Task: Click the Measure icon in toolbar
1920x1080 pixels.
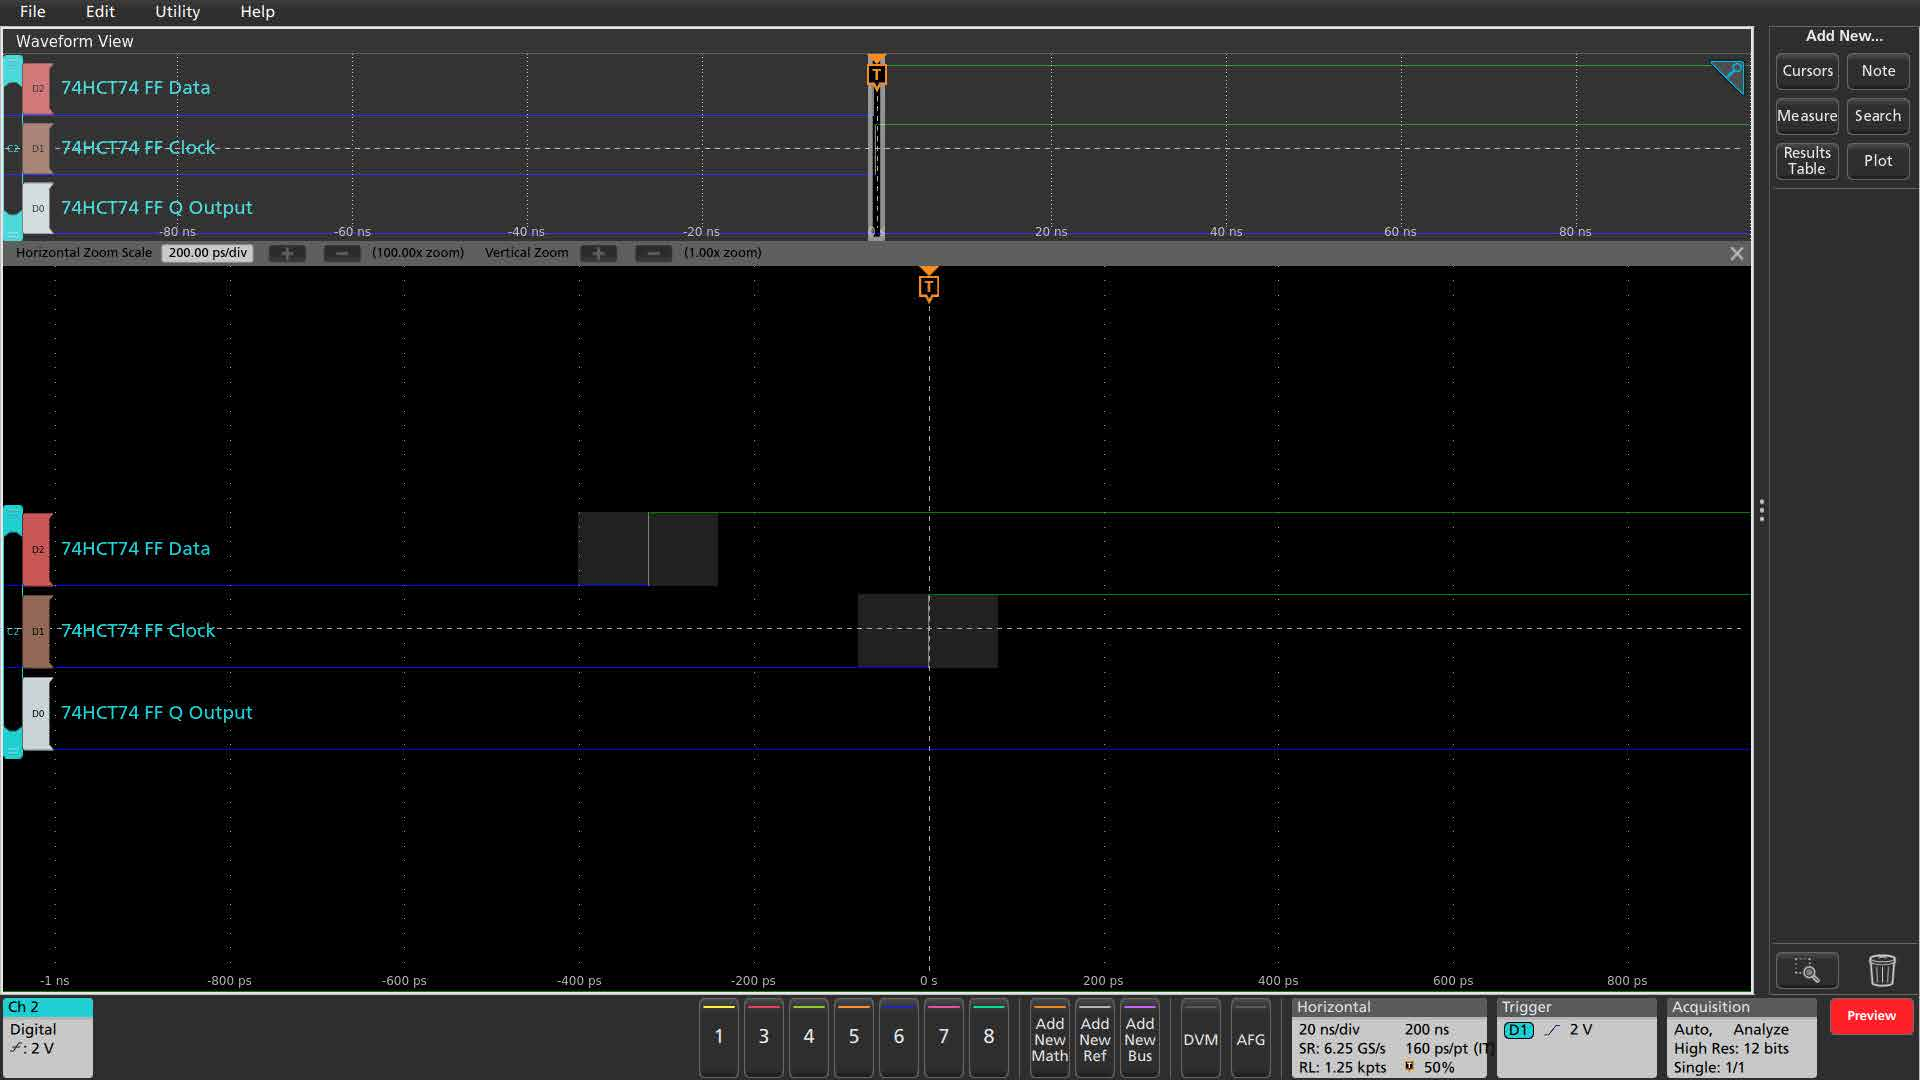Action: (x=1805, y=115)
